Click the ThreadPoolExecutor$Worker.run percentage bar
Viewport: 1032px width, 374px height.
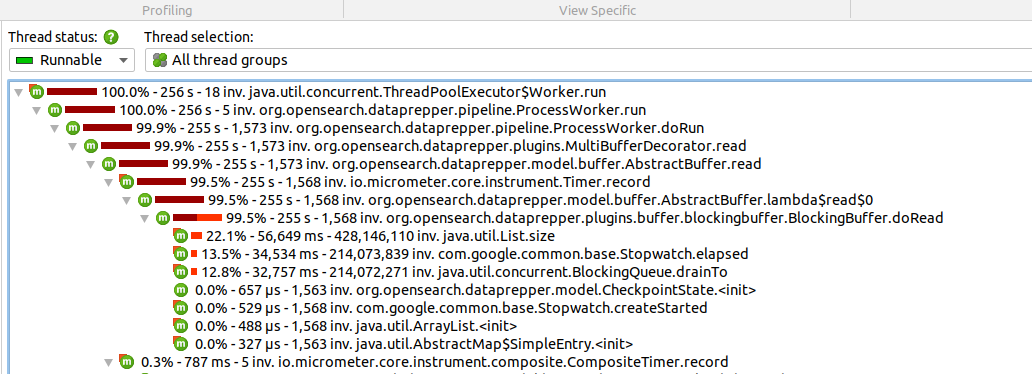point(72,92)
